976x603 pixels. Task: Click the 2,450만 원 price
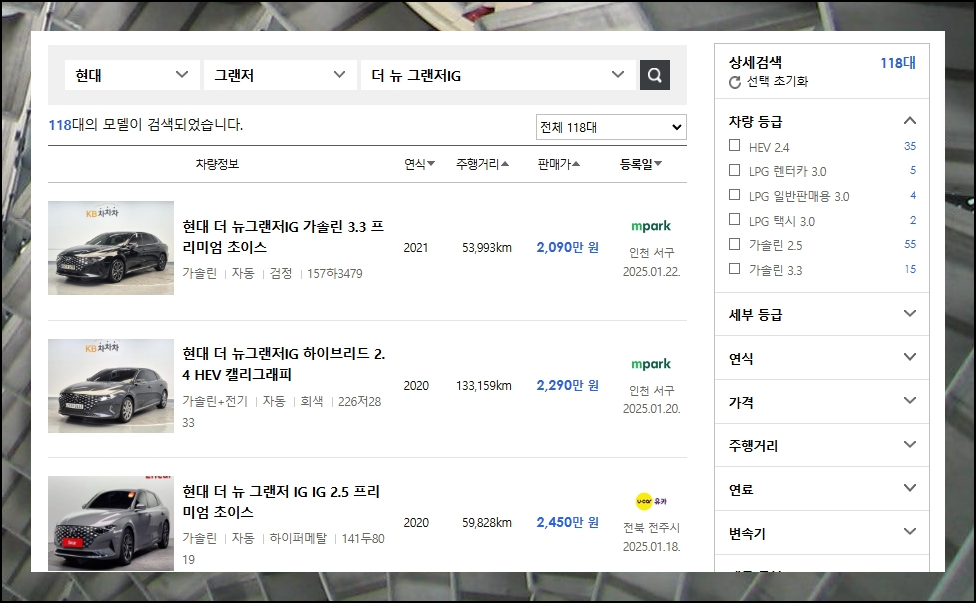tap(568, 522)
